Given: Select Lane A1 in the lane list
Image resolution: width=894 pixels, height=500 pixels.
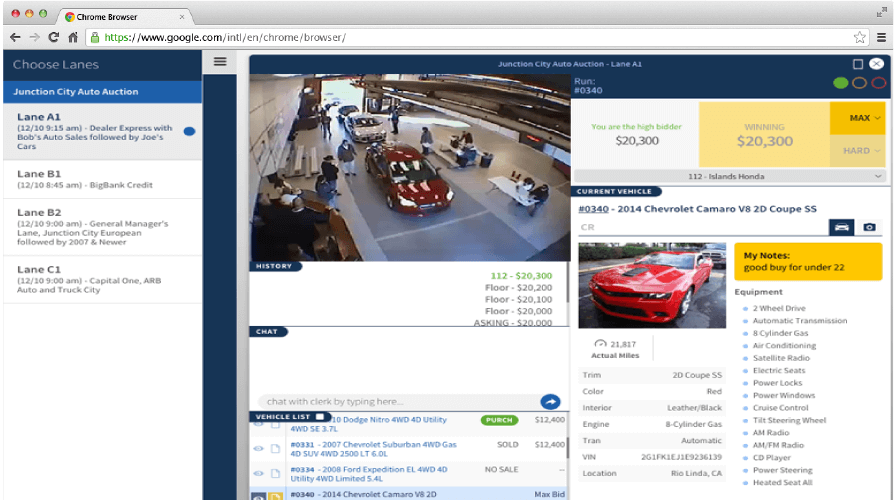Looking at the screenshot, I should 103,131.
